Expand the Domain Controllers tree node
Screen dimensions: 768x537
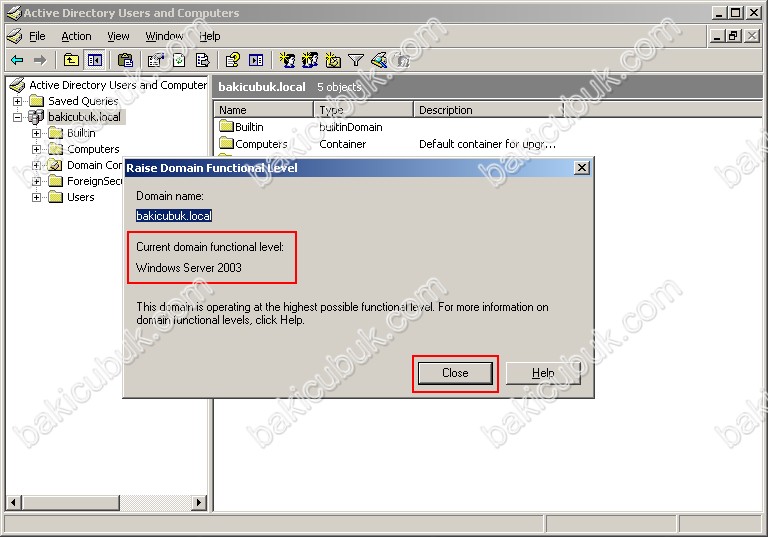36,165
